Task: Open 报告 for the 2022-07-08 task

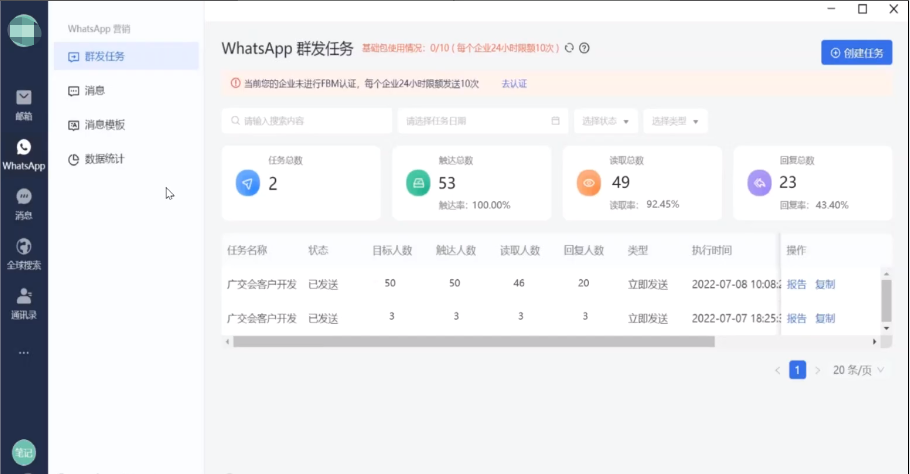Action: [796, 284]
